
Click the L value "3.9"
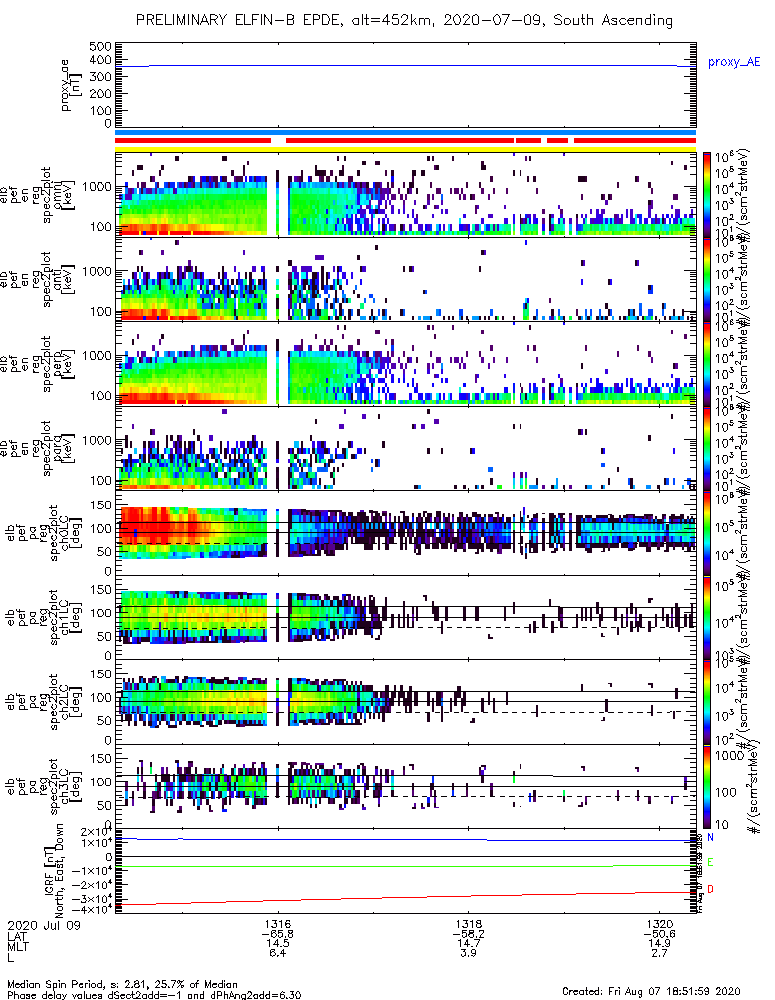click(x=469, y=953)
